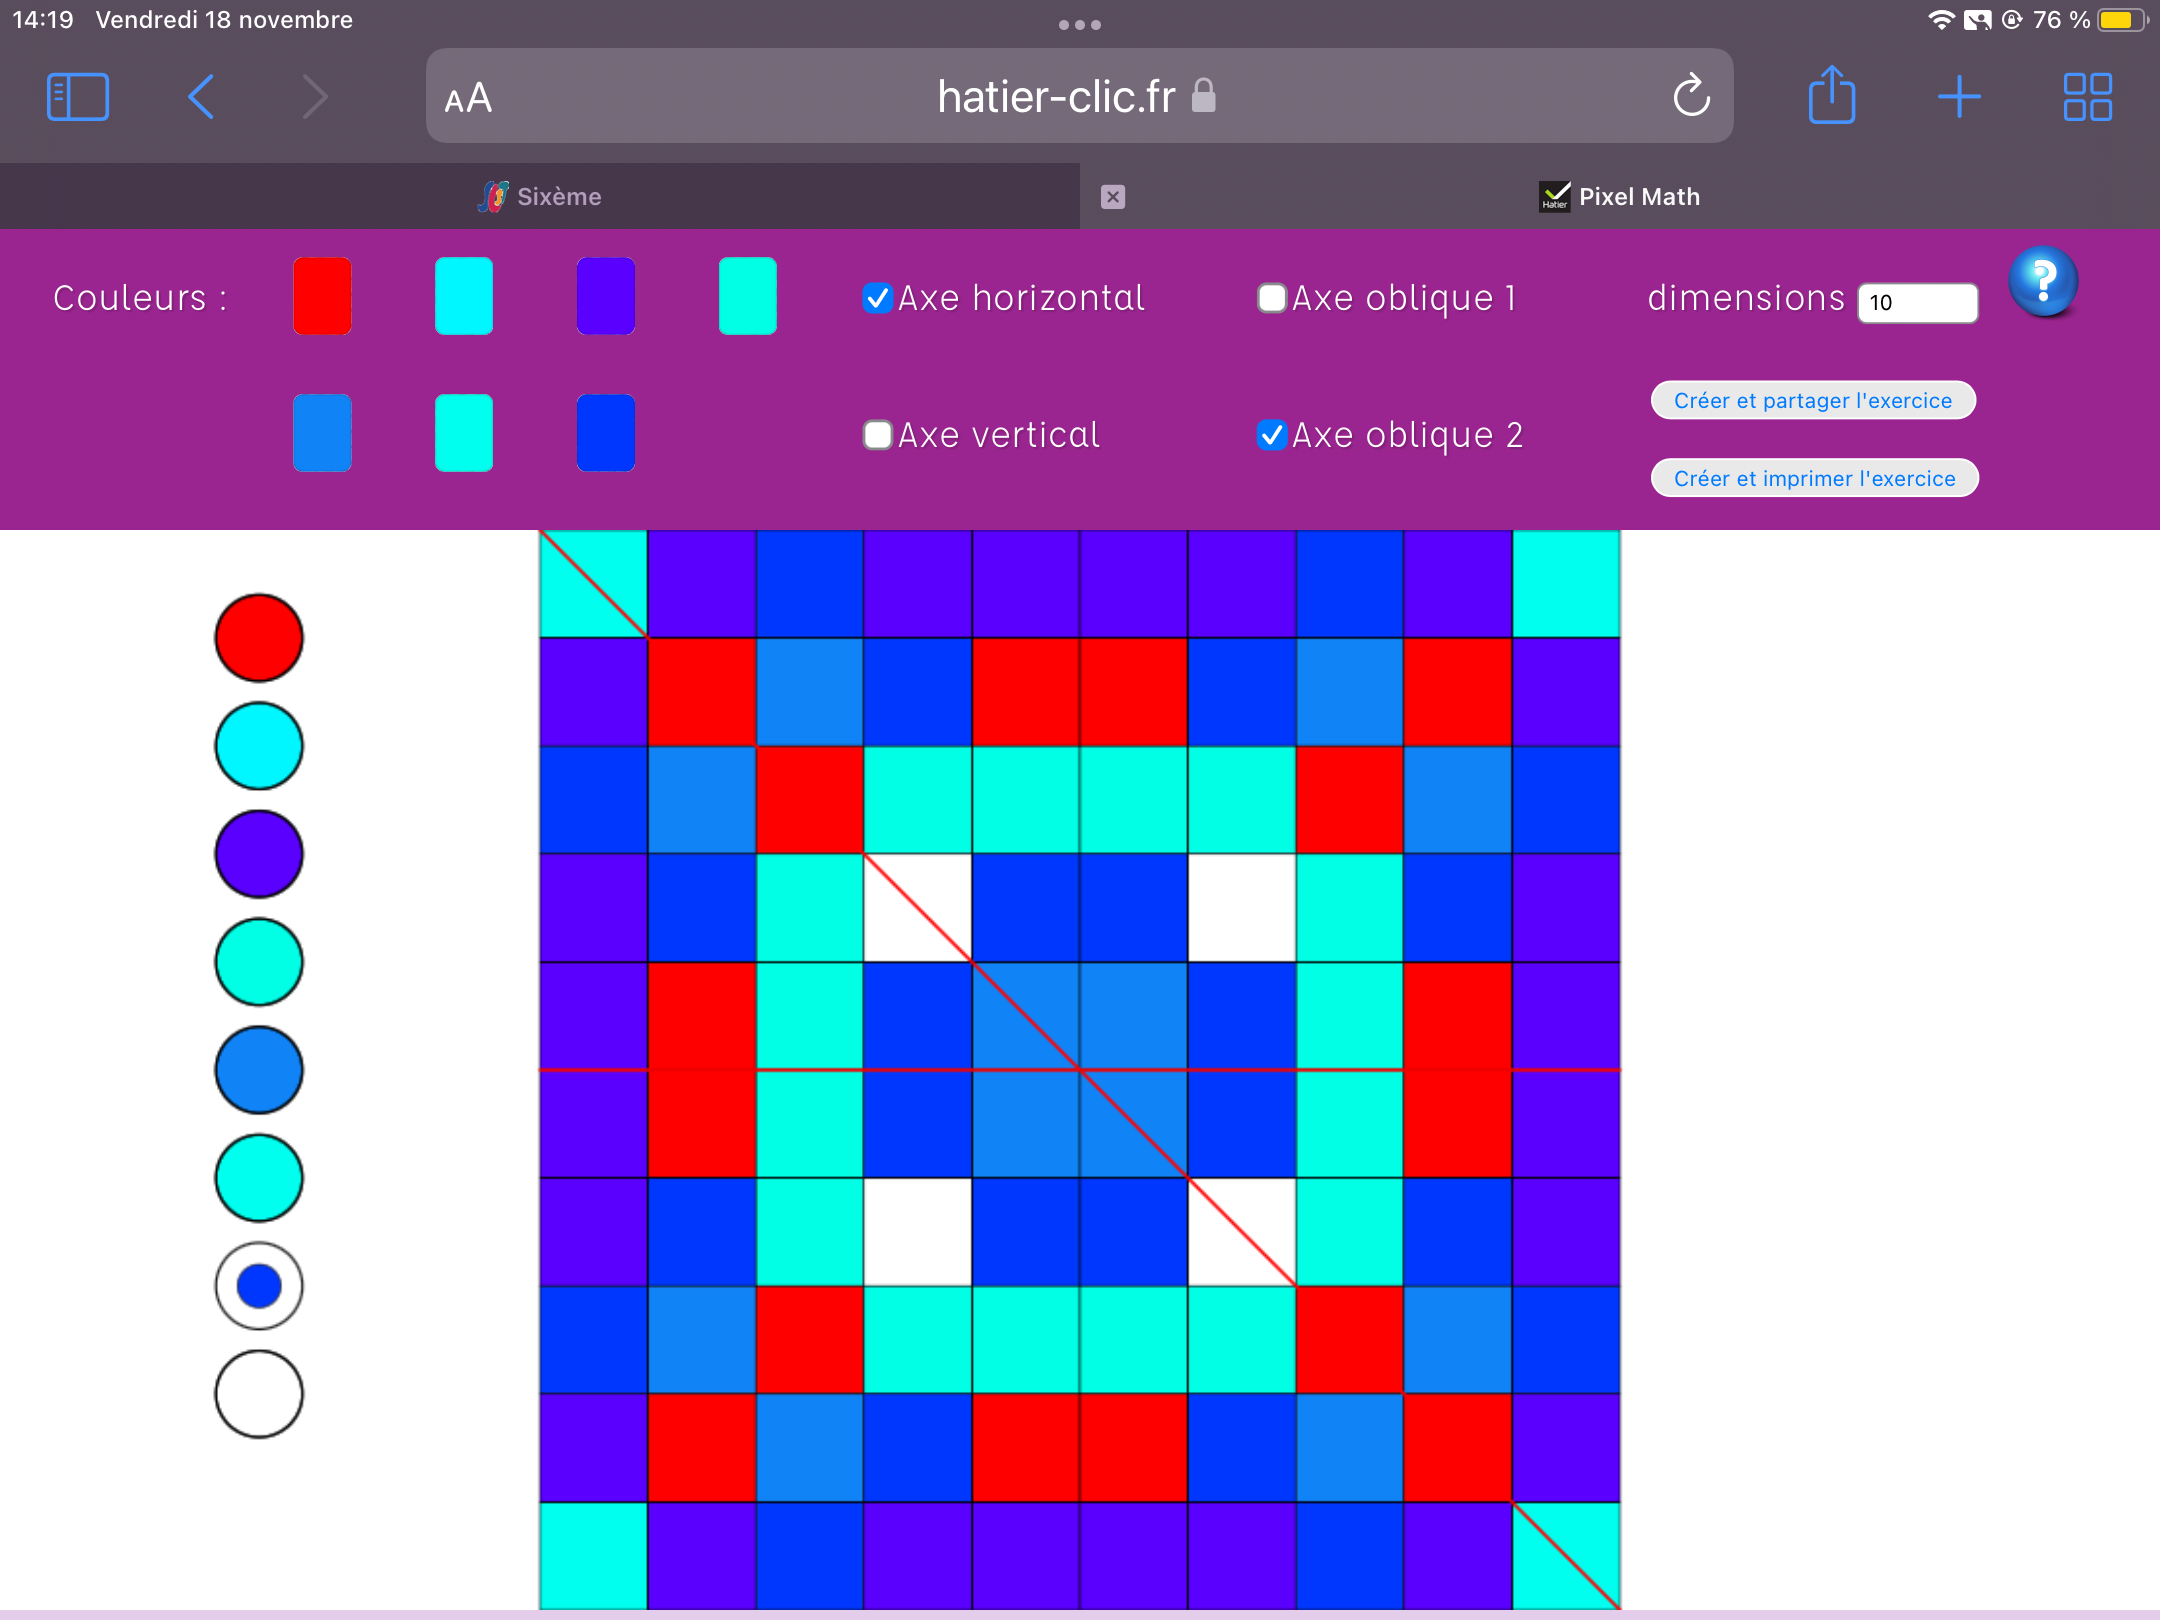Click Créer et imprimer l'exercice
This screenshot has width=2160, height=1620.
(1814, 478)
